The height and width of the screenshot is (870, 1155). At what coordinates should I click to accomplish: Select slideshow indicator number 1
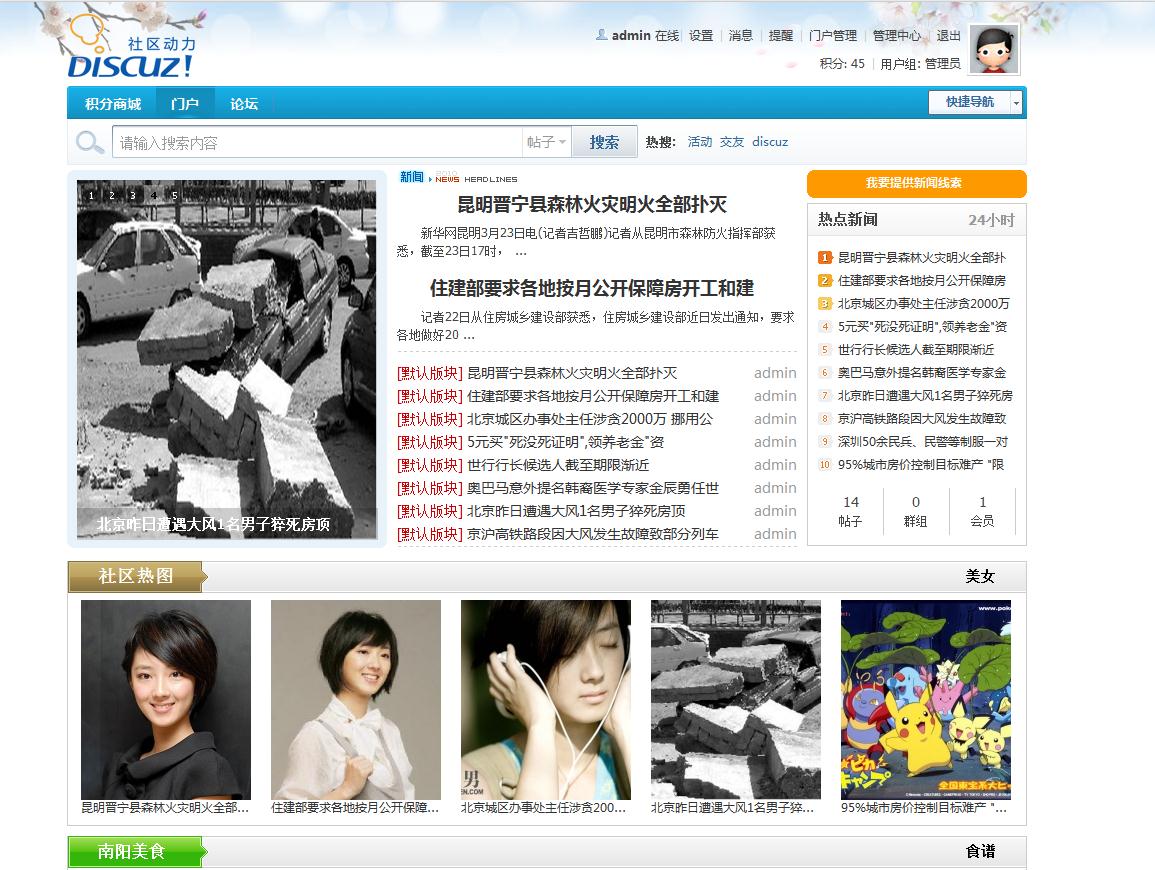click(x=91, y=195)
